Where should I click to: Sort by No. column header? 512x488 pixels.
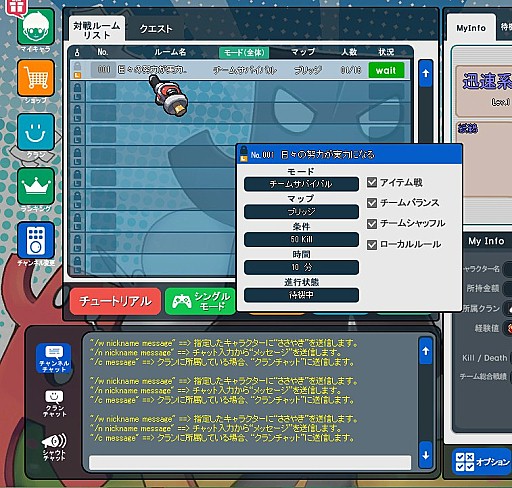[103, 52]
